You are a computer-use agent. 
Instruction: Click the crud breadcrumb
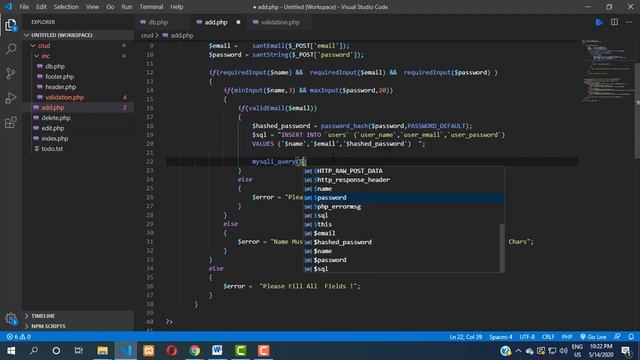click(x=147, y=36)
